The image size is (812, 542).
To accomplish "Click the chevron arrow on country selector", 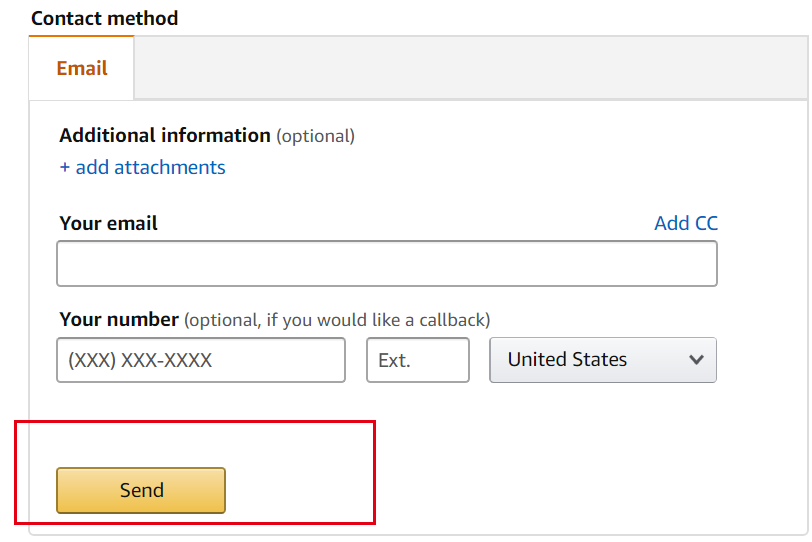I will (x=696, y=360).
